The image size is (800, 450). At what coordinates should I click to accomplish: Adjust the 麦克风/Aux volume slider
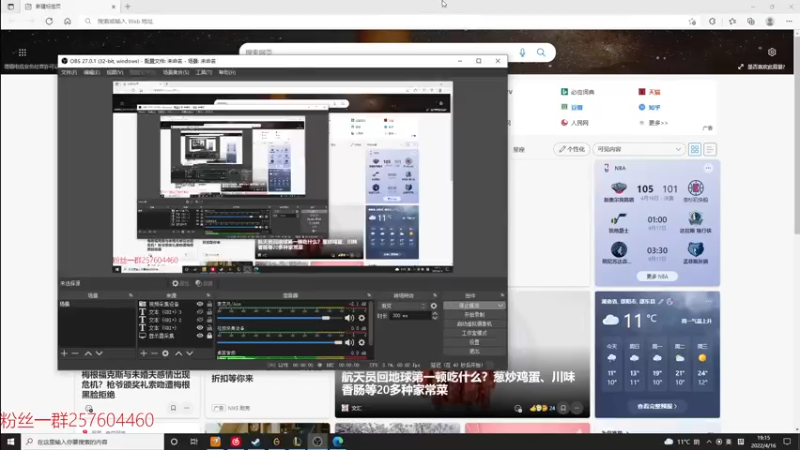tap(281, 318)
